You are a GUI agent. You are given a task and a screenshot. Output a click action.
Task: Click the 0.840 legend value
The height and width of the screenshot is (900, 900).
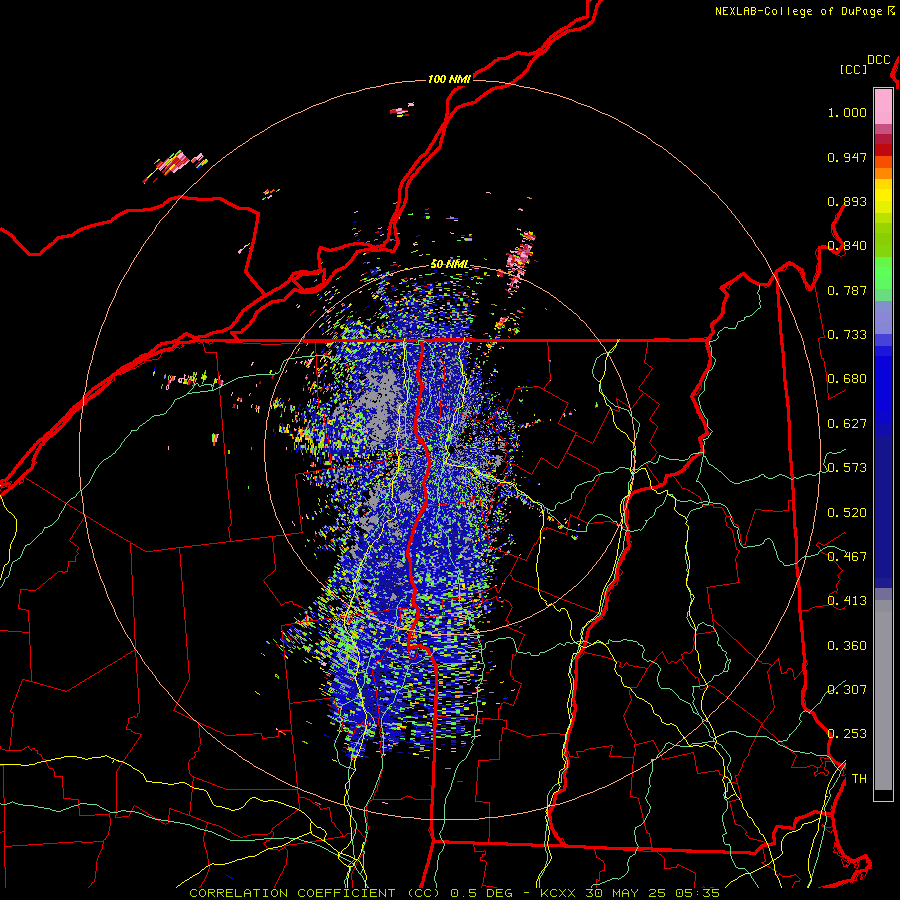847,246
